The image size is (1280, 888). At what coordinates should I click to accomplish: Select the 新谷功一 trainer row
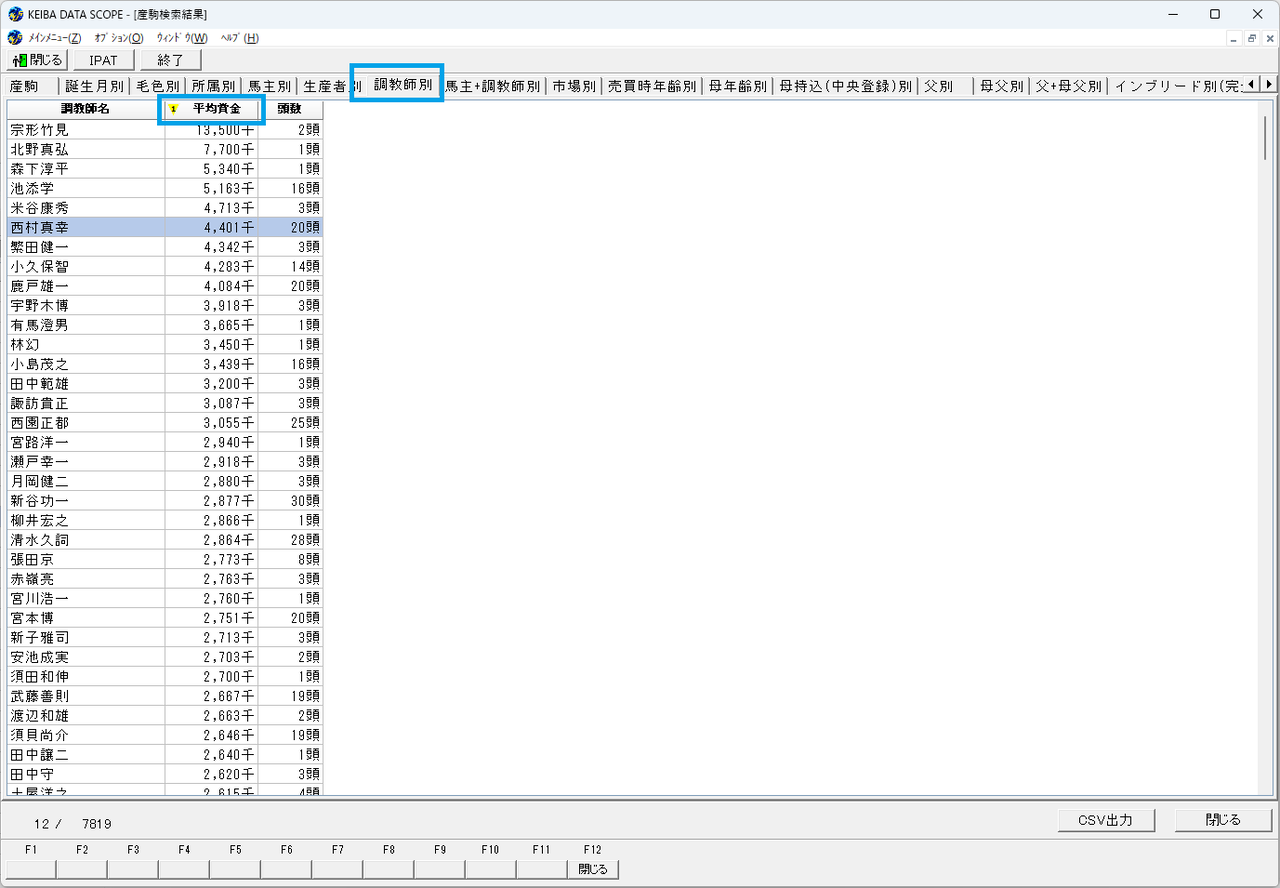pos(165,501)
